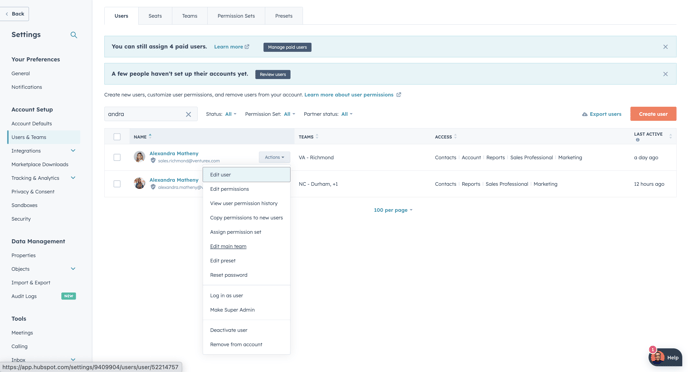Screen dimensions: 688x372
Task: Click the Review users button
Action: pos(272,74)
